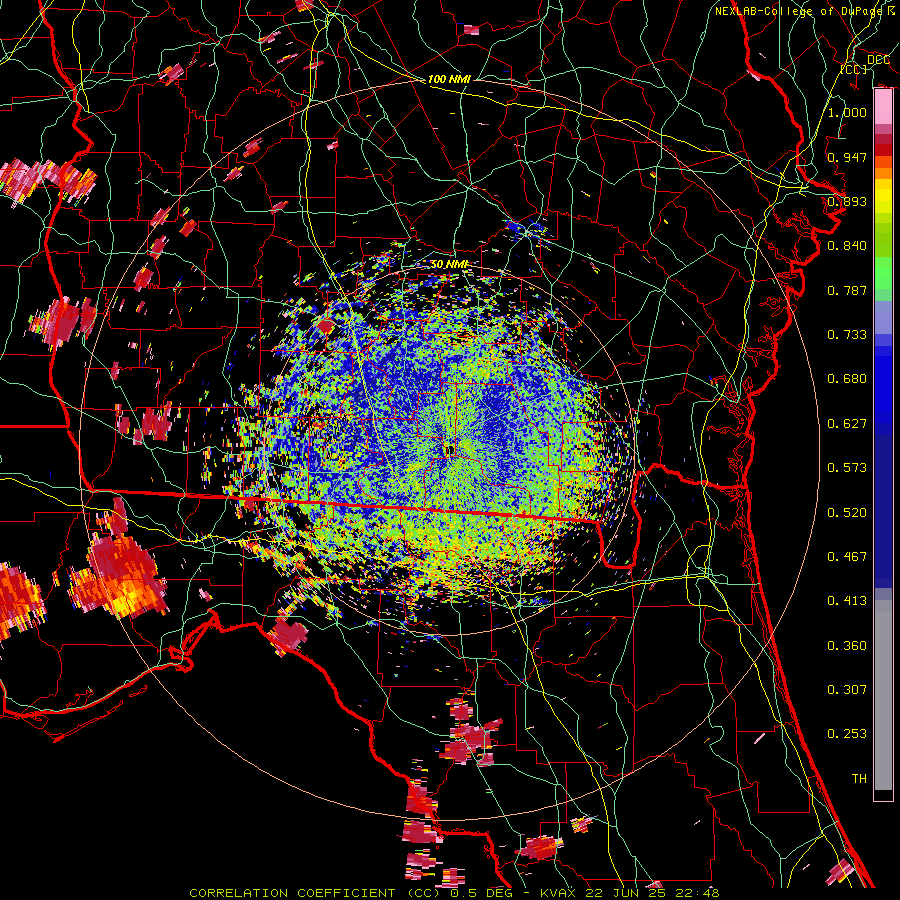Click the 0.893 legend value

(x=847, y=201)
